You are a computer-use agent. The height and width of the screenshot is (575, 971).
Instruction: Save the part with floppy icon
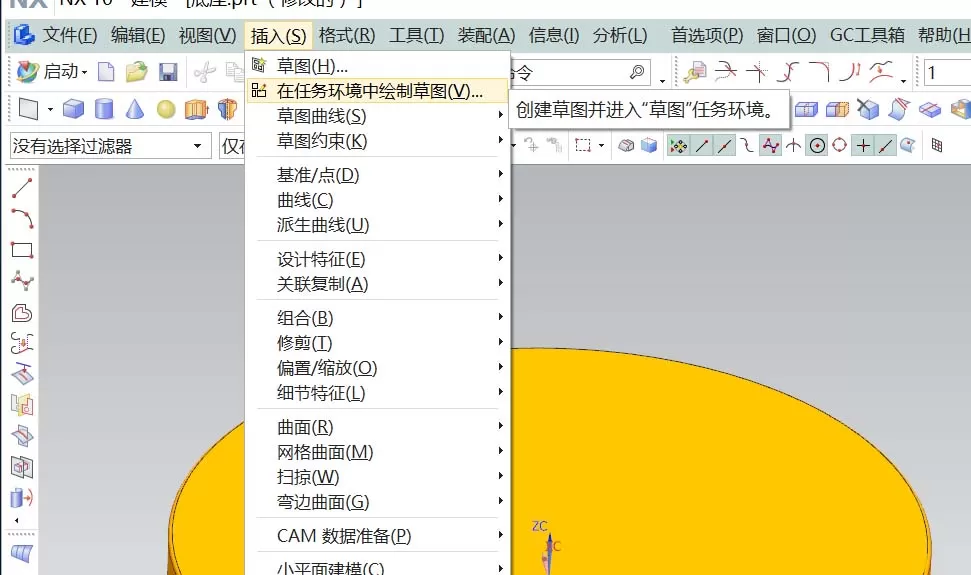168,72
